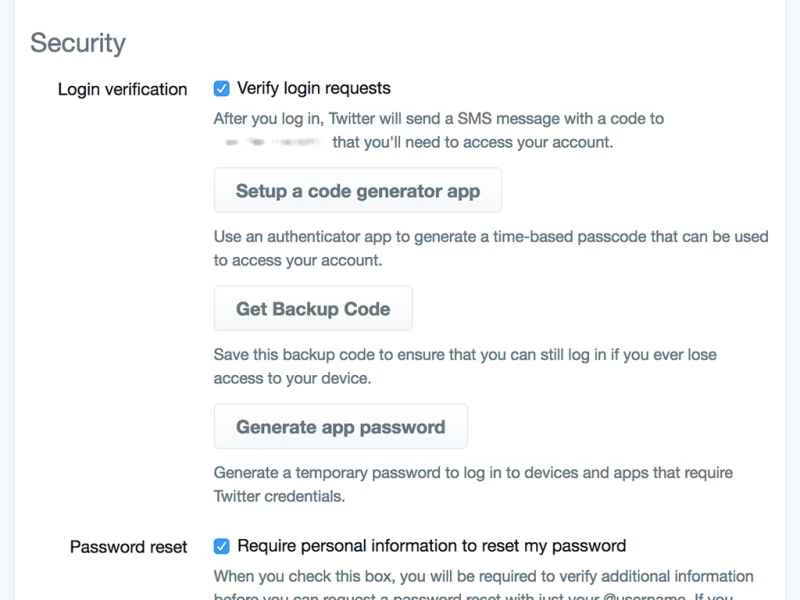Toggle the Require personal information checkbox
The height and width of the screenshot is (600, 800).
[x=222, y=546]
